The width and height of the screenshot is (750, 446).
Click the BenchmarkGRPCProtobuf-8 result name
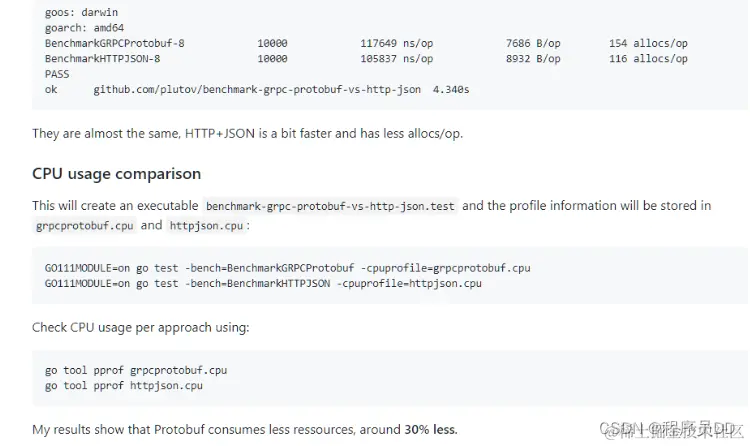coord(114,44)
